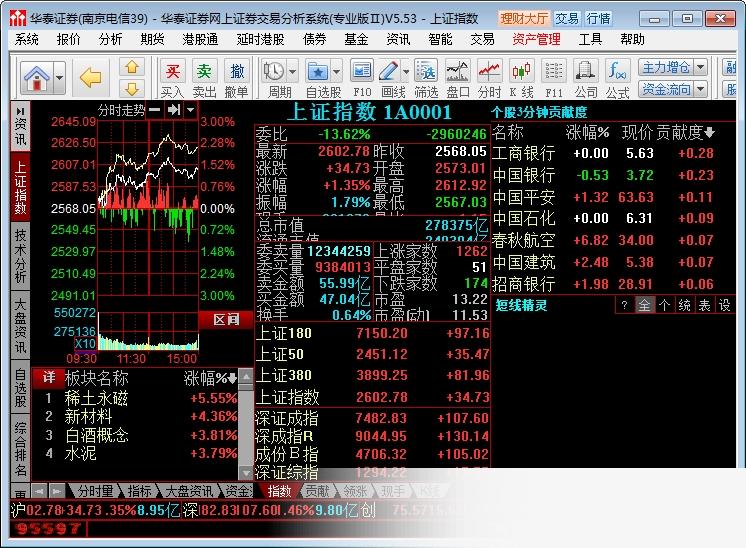Toggle the 个 filter in 短线精灵
The width and height of the screenshot is (746, 548).
coord(664,305)
